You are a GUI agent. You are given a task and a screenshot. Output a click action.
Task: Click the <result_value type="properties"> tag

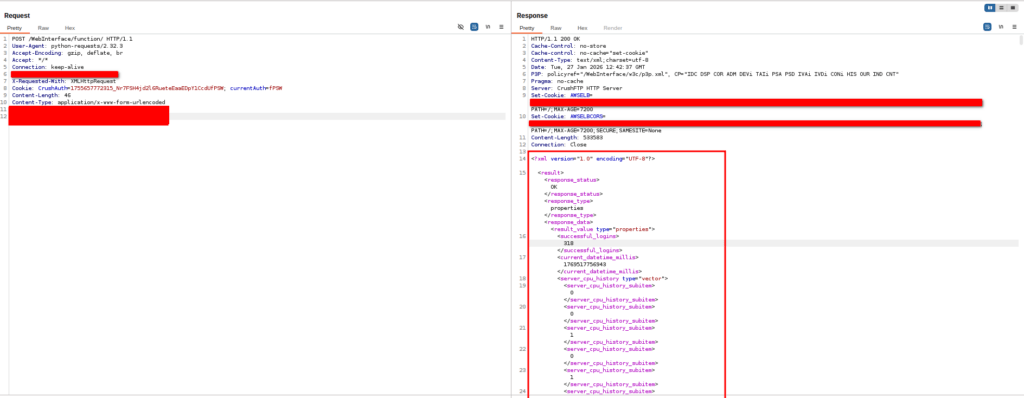pyautogui.click(x=603, y=229)
